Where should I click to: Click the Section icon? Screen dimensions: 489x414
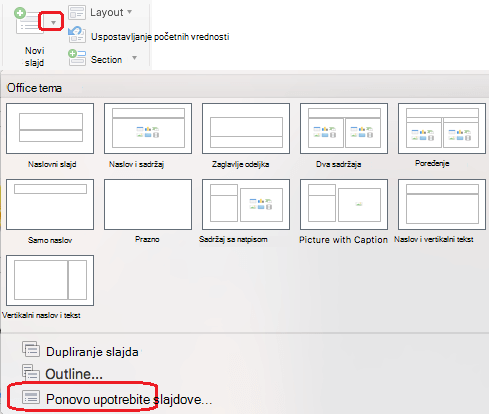77,58
